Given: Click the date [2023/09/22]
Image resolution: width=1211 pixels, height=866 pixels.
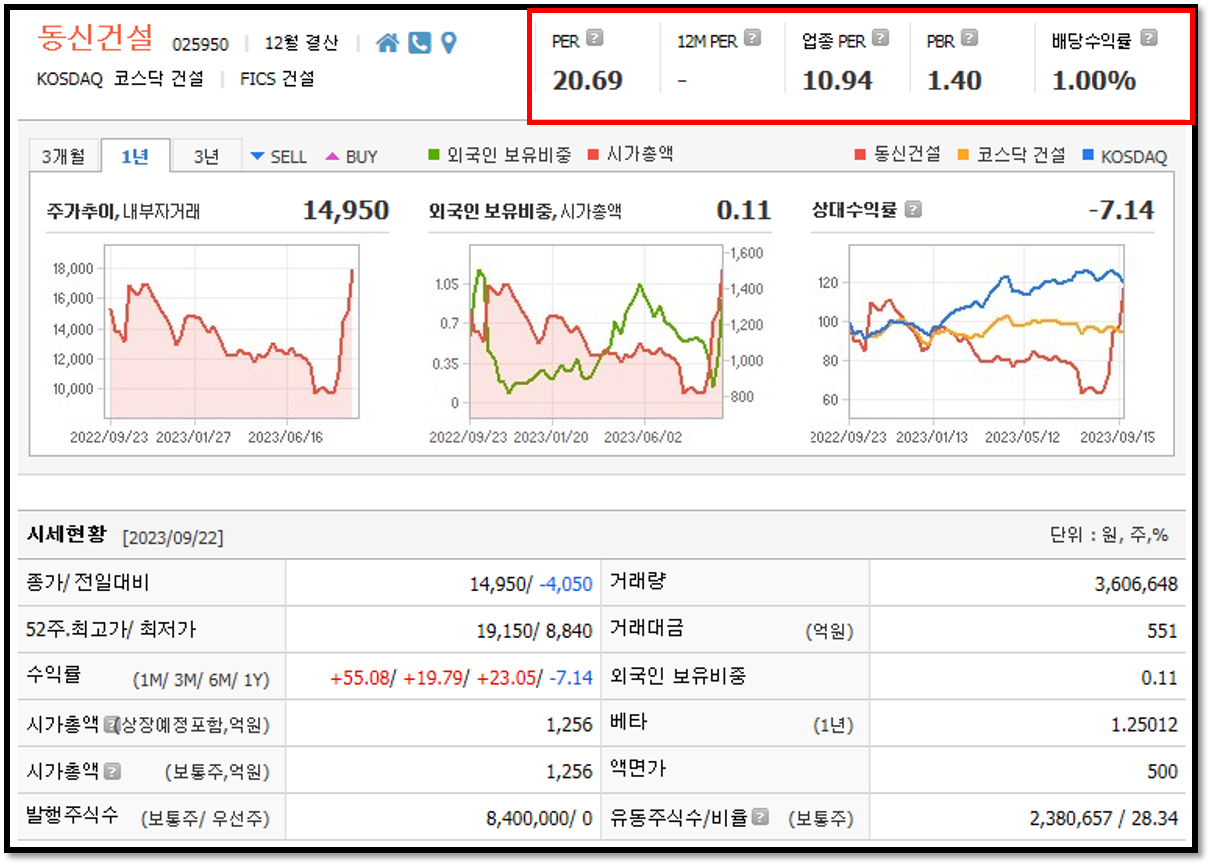Looking at the screenshot, I should click(173, 538).
